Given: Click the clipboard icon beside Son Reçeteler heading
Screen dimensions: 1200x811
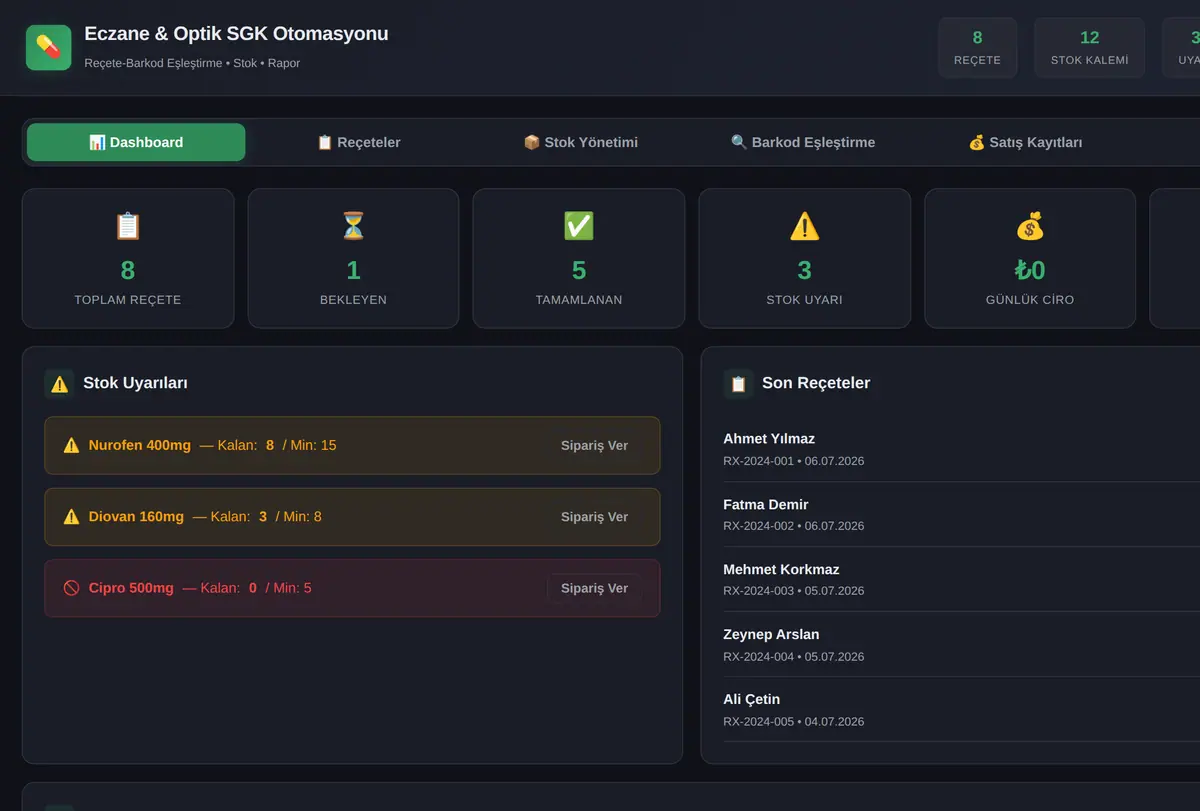Looking at the screenshot, I should tap(738, 383).
